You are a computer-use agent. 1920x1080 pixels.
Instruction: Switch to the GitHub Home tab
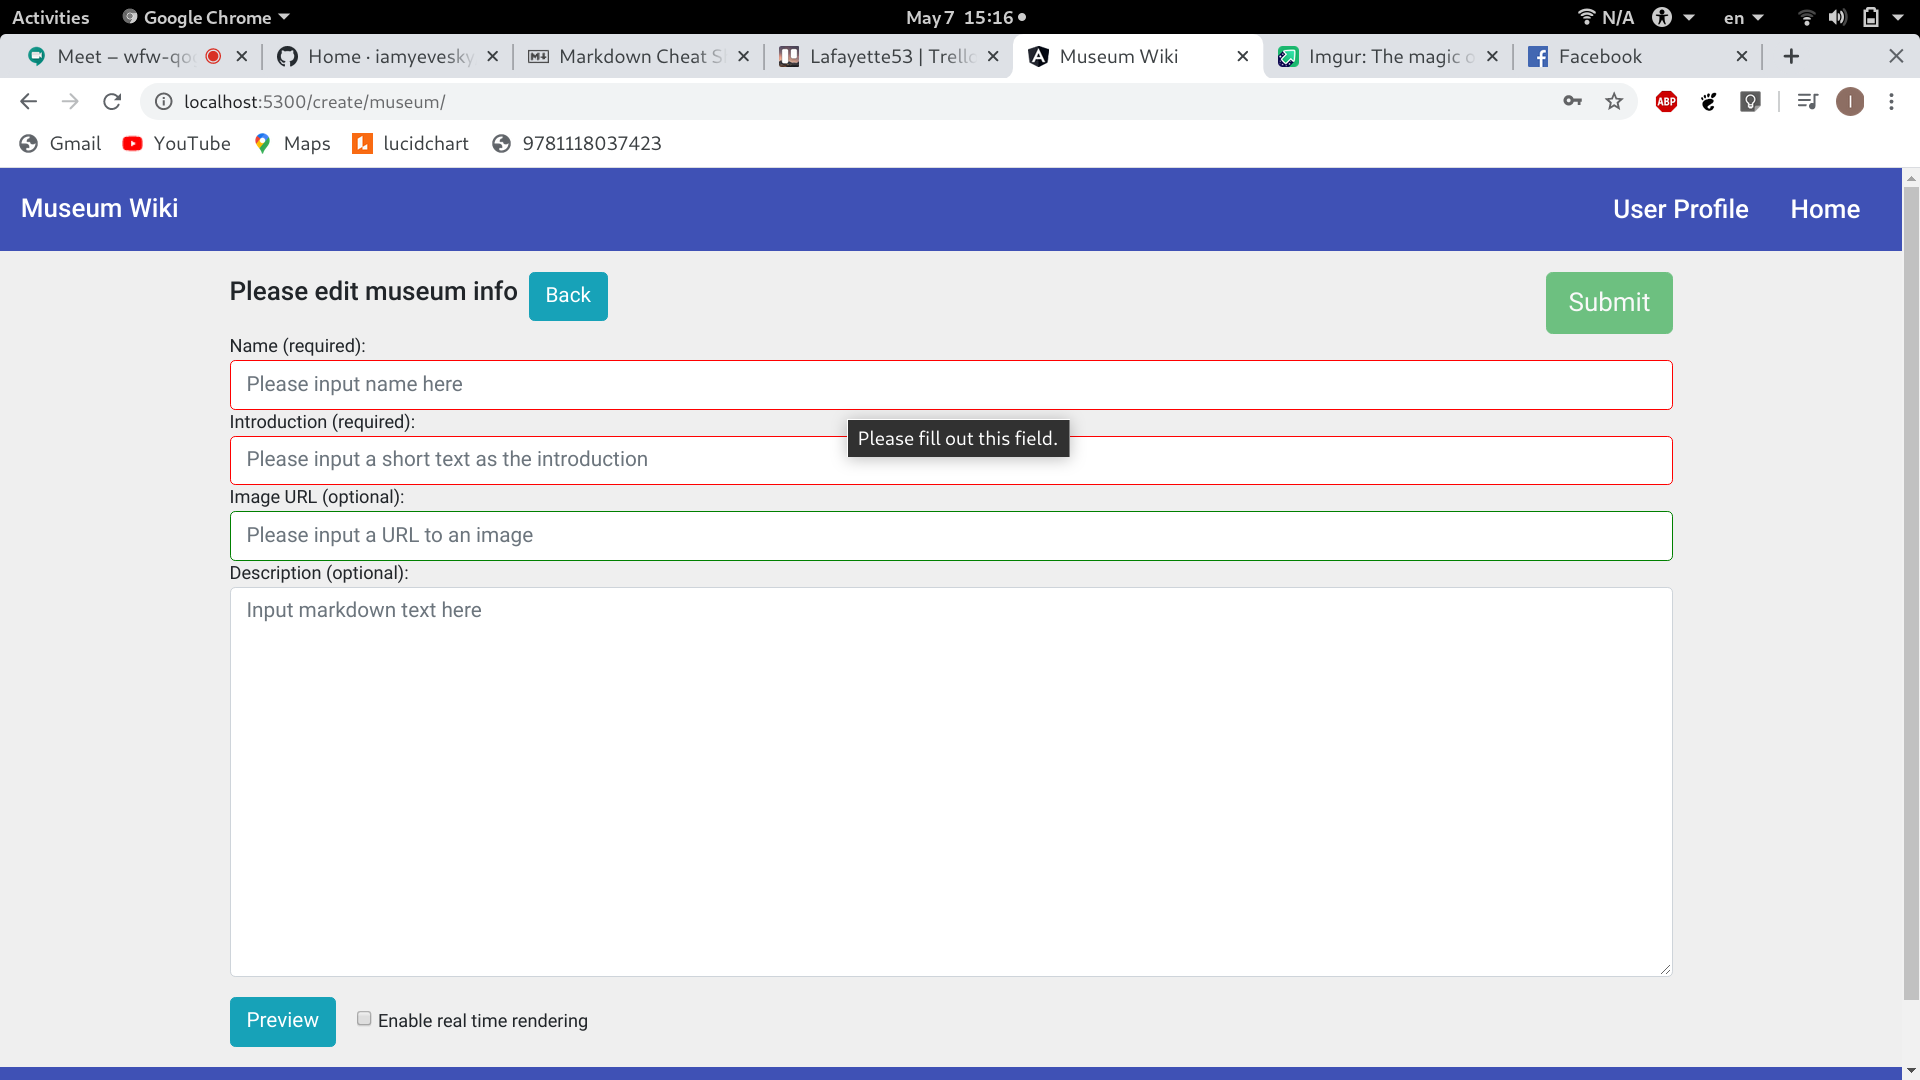[389, 56]
